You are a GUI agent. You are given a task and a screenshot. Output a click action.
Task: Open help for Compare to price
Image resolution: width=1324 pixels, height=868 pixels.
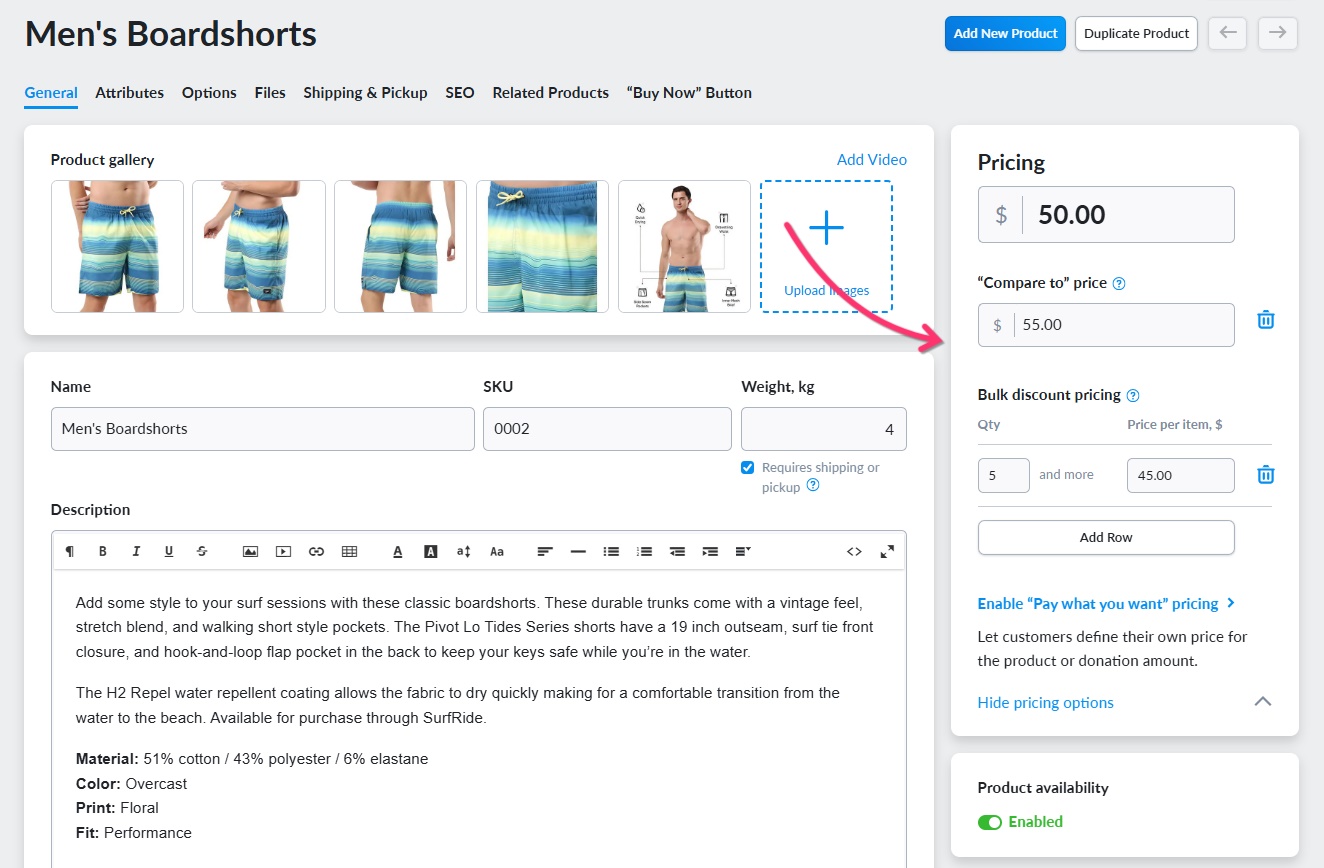coord(1119,283)
